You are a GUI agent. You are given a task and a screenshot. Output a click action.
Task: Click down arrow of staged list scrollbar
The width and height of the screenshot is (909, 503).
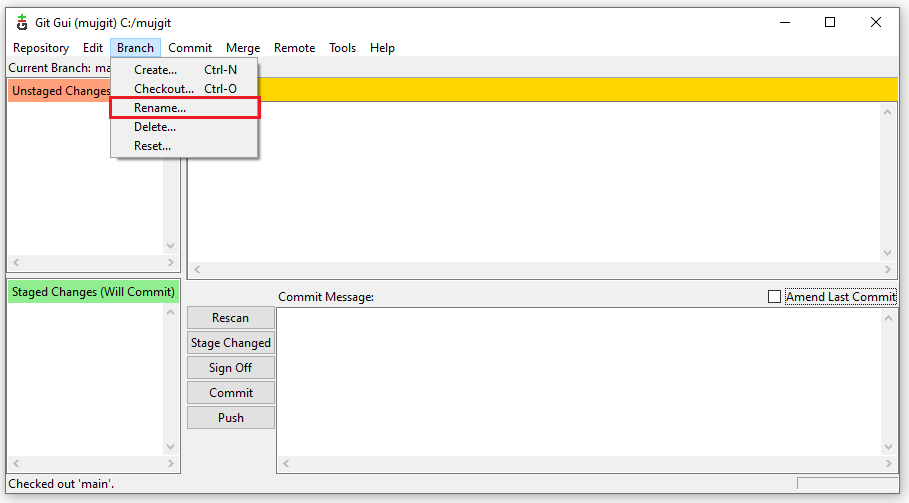coord(170,447)
